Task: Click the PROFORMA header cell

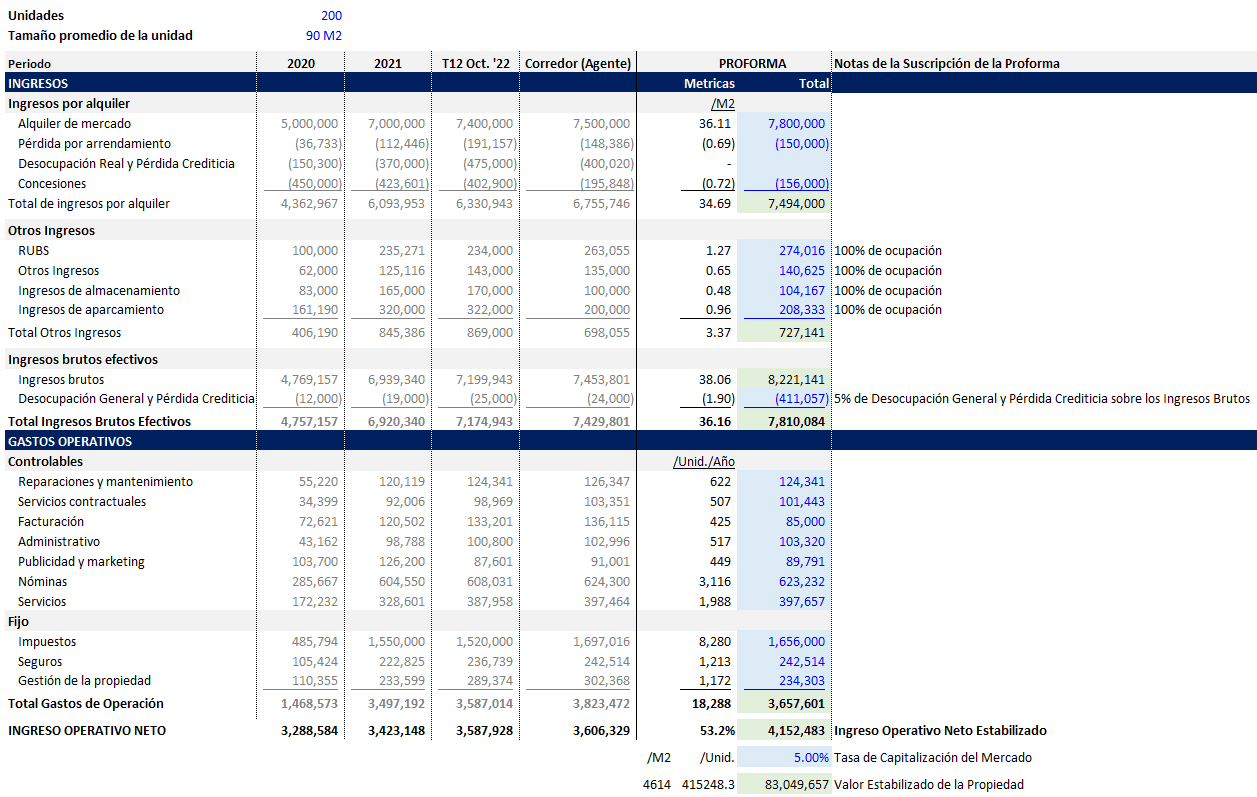Action: [x=752, y=64]
